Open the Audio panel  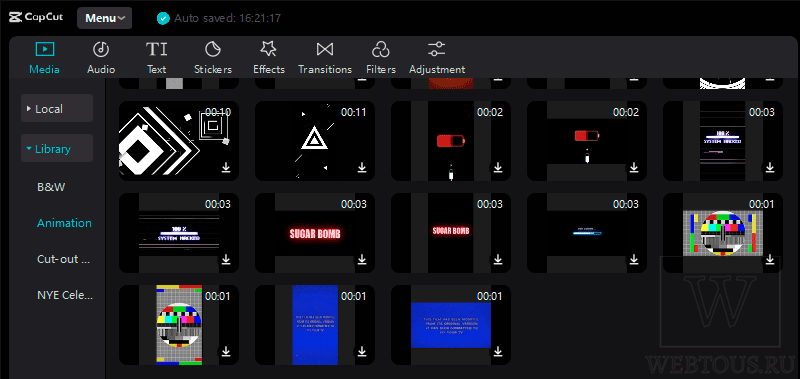click(101, 58)
